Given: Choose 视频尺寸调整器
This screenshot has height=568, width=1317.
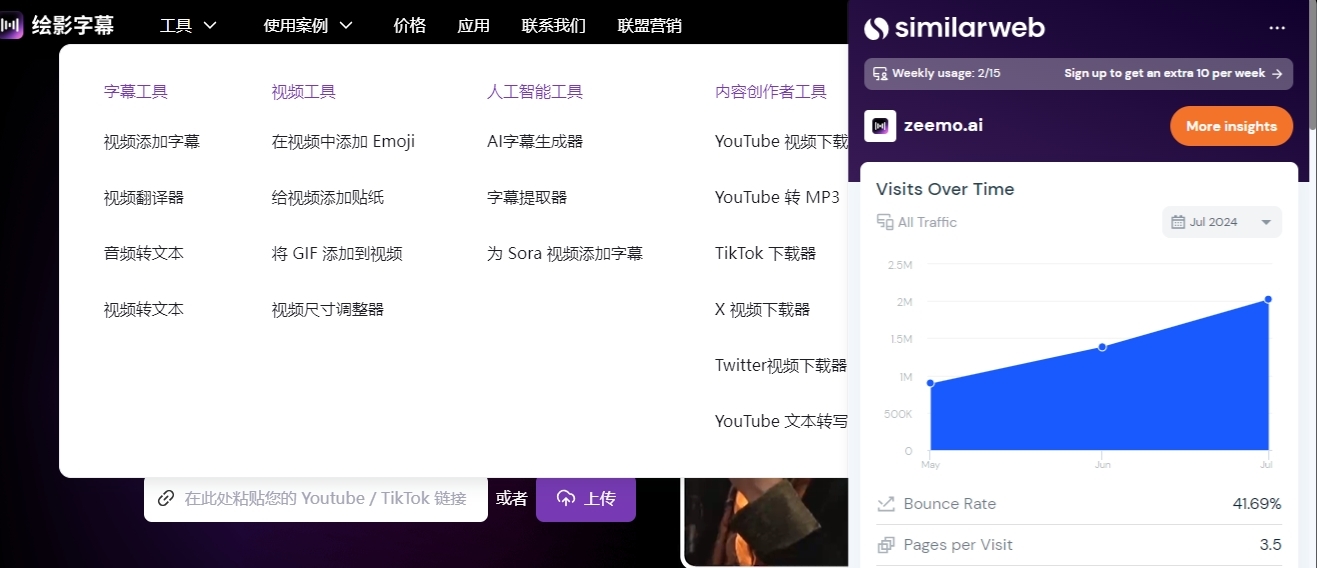Looking at the screenshot, I should tap(328, 310).
